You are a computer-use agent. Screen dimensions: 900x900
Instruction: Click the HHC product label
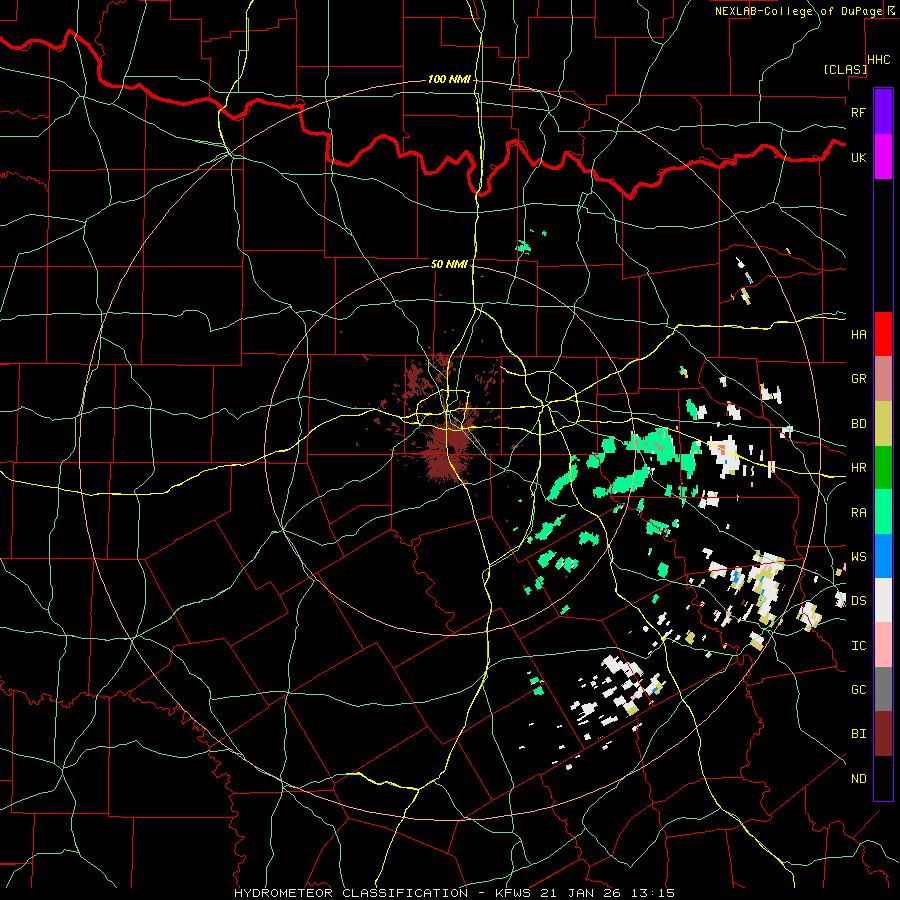[x=878, y=60]
